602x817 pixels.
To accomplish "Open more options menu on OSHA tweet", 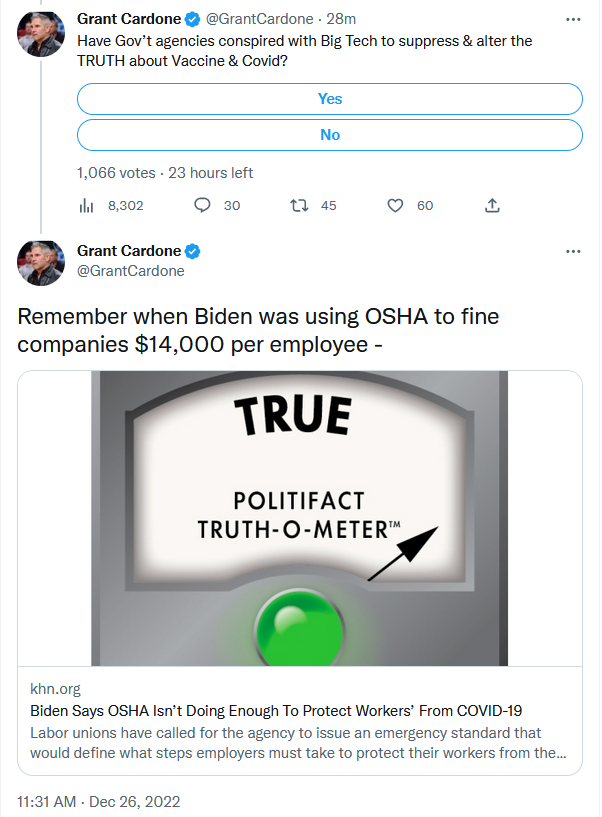I will [572, 251].
